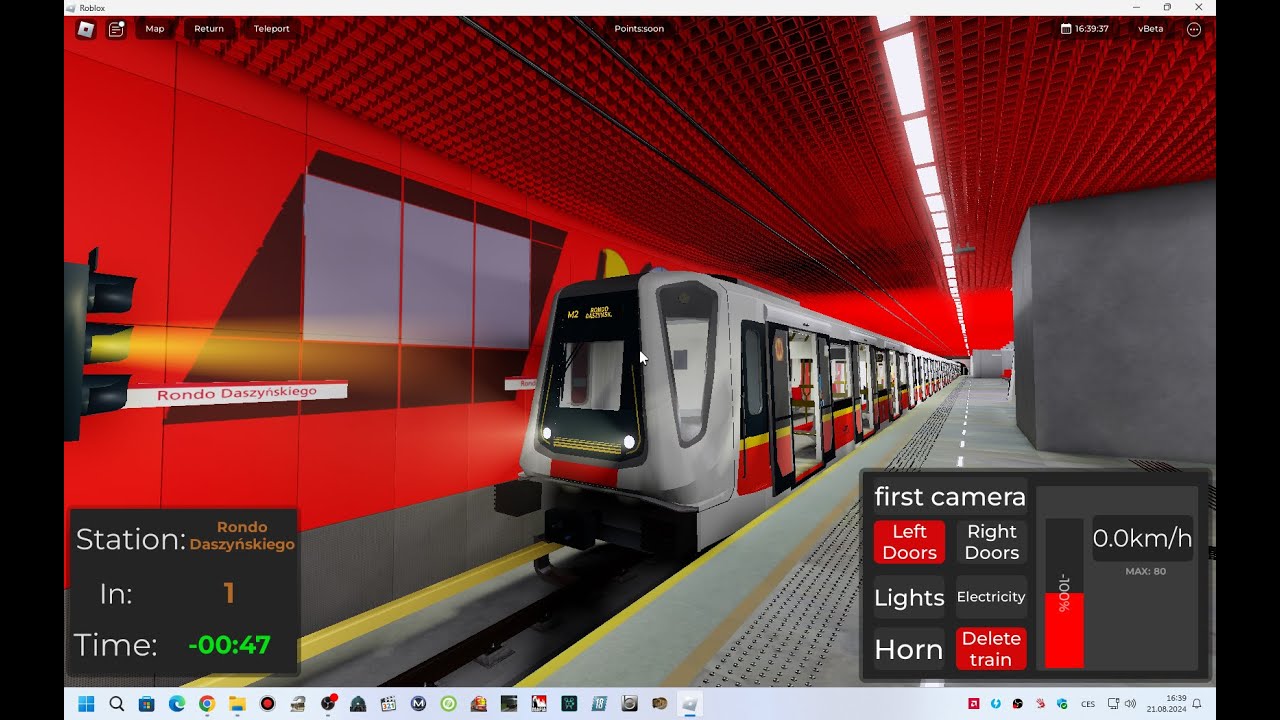Sound the Horn button

tap(909, 649)
